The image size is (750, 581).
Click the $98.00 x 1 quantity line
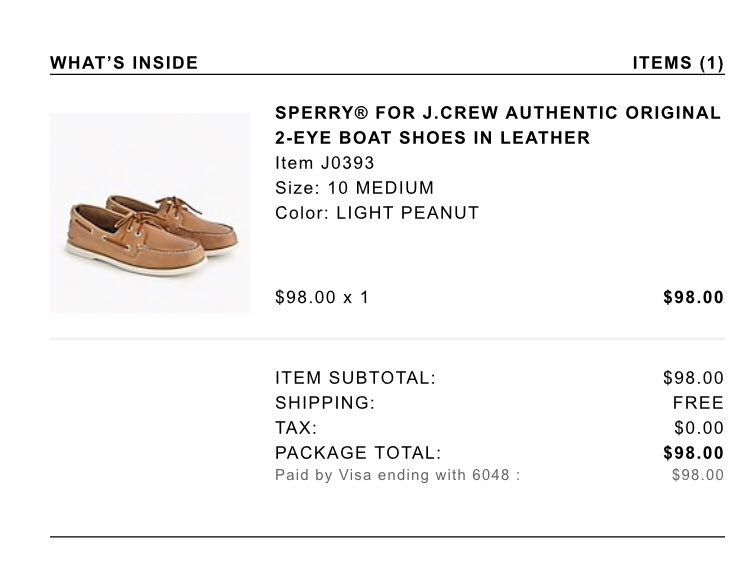322,297
